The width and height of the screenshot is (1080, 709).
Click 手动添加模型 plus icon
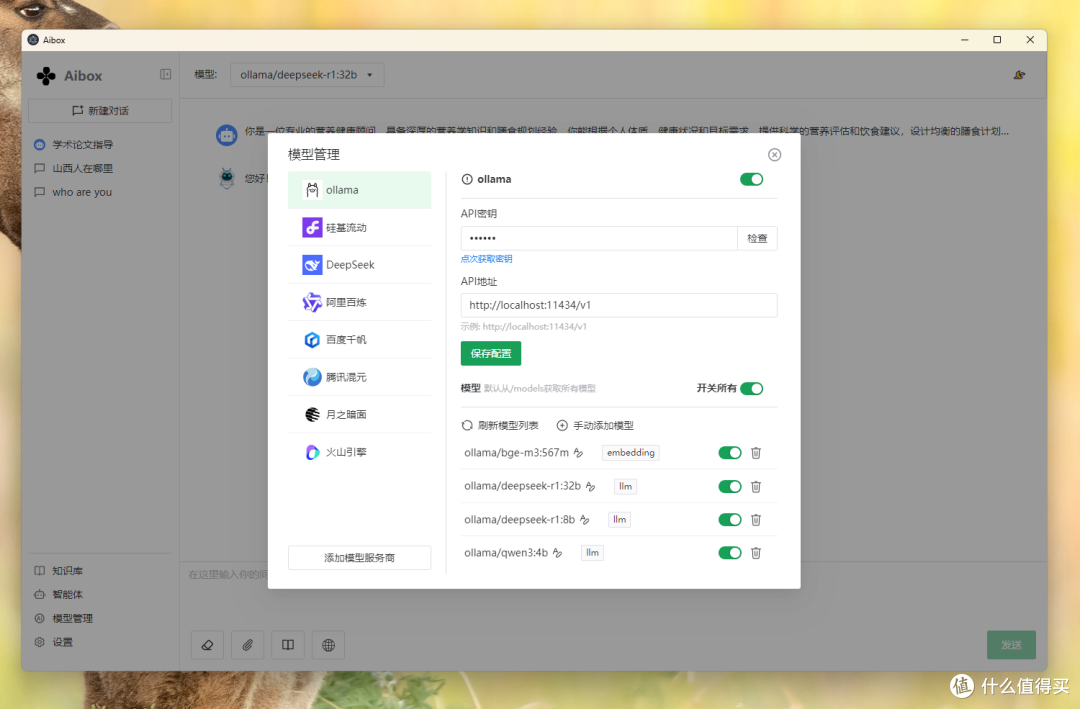tap(562, 426)
